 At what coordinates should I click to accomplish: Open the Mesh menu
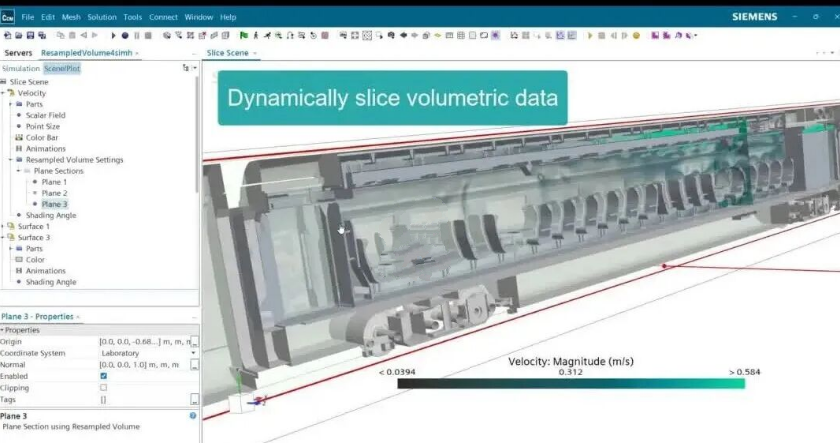point(71,17)
